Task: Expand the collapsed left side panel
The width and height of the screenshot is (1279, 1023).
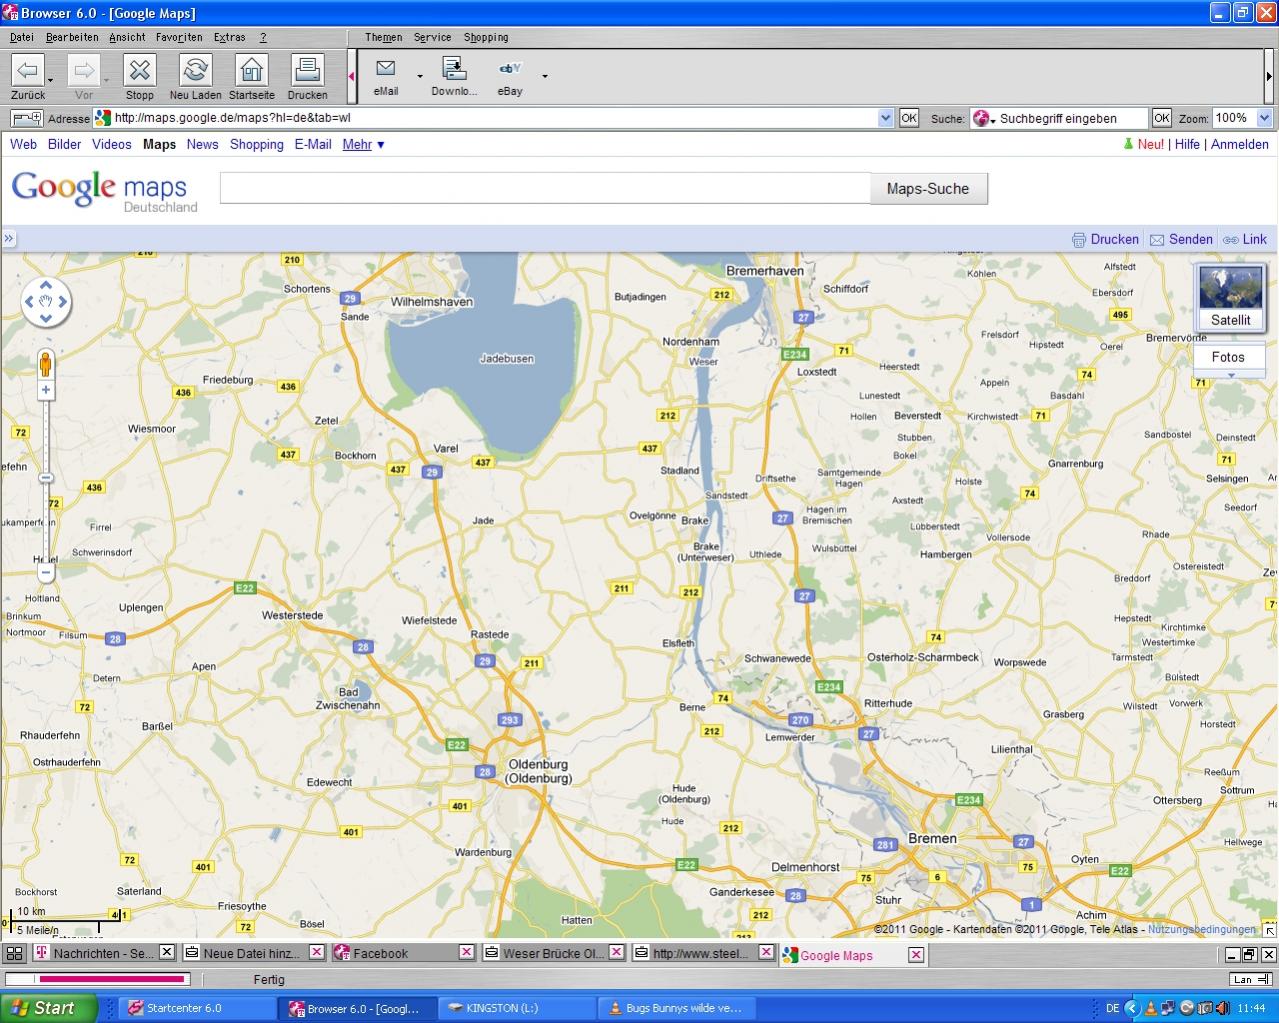Action: tap(9, 239)
